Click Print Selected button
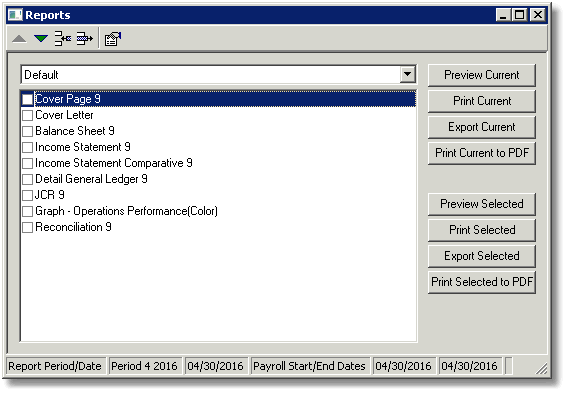566x393 pixels. click(482, 230)
